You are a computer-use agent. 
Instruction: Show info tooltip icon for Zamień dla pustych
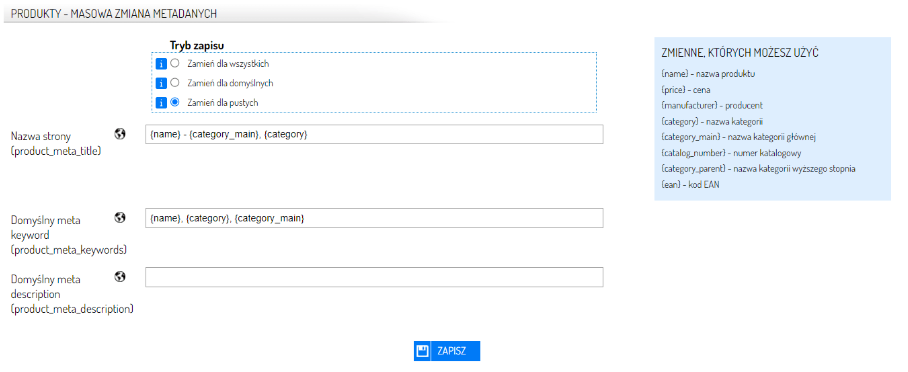162,103
